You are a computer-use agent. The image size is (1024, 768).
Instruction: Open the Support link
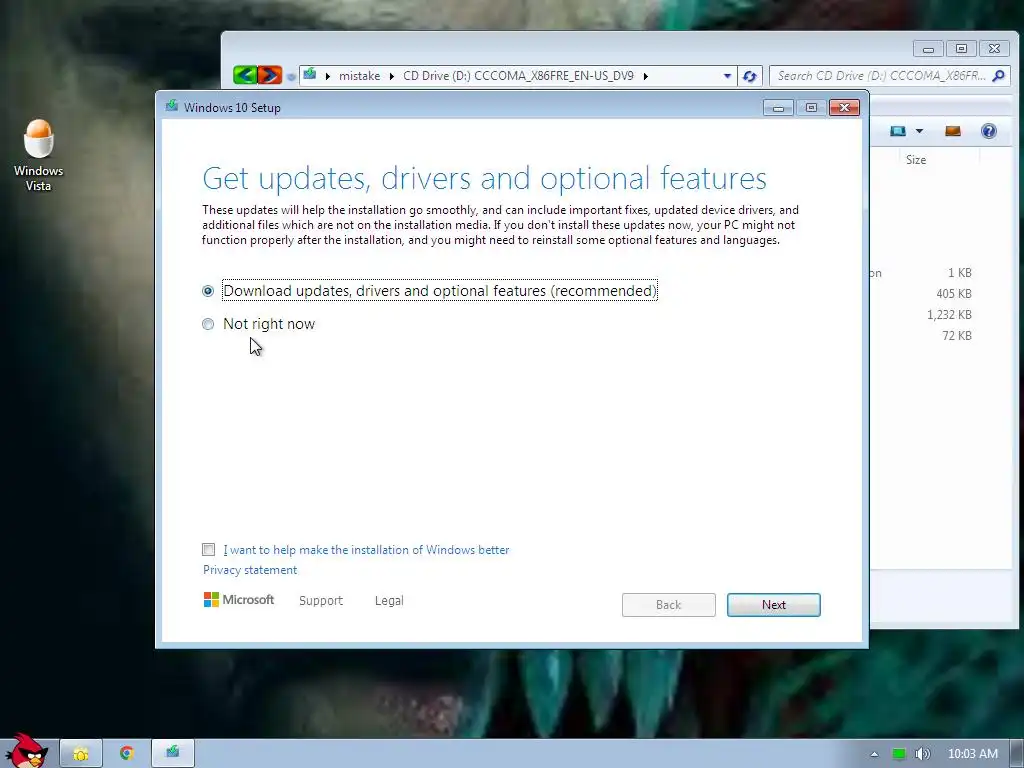[x=321, y=601]
